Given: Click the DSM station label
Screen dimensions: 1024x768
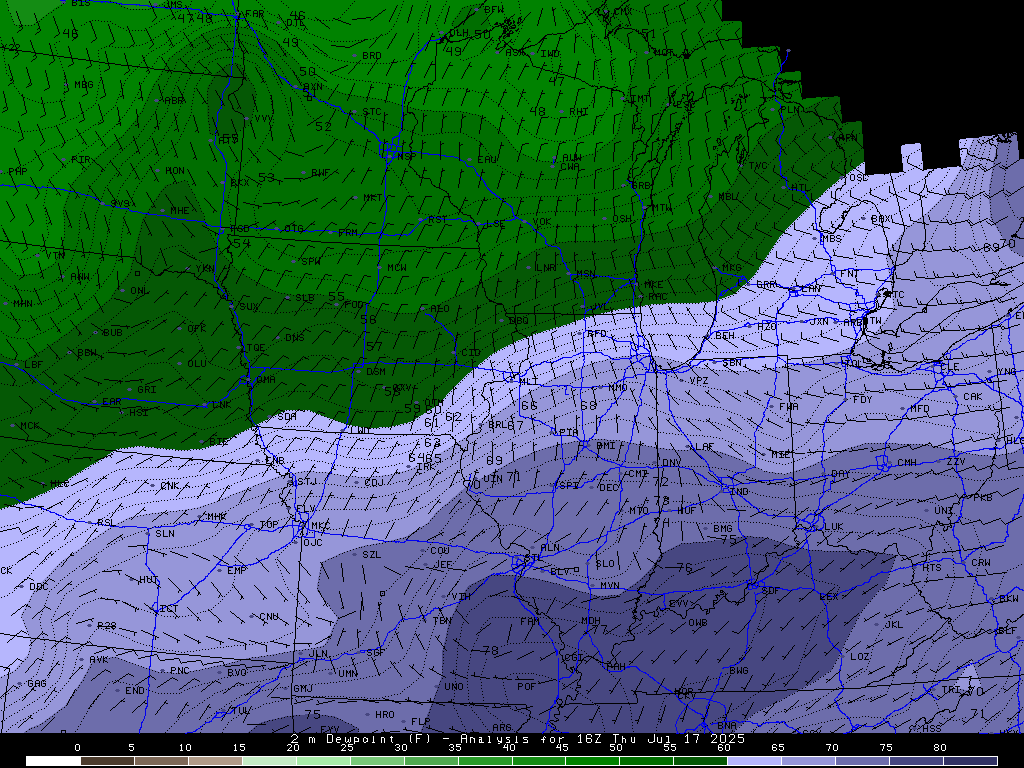Looking at the screenshot, I should click(x=376, y=372).
